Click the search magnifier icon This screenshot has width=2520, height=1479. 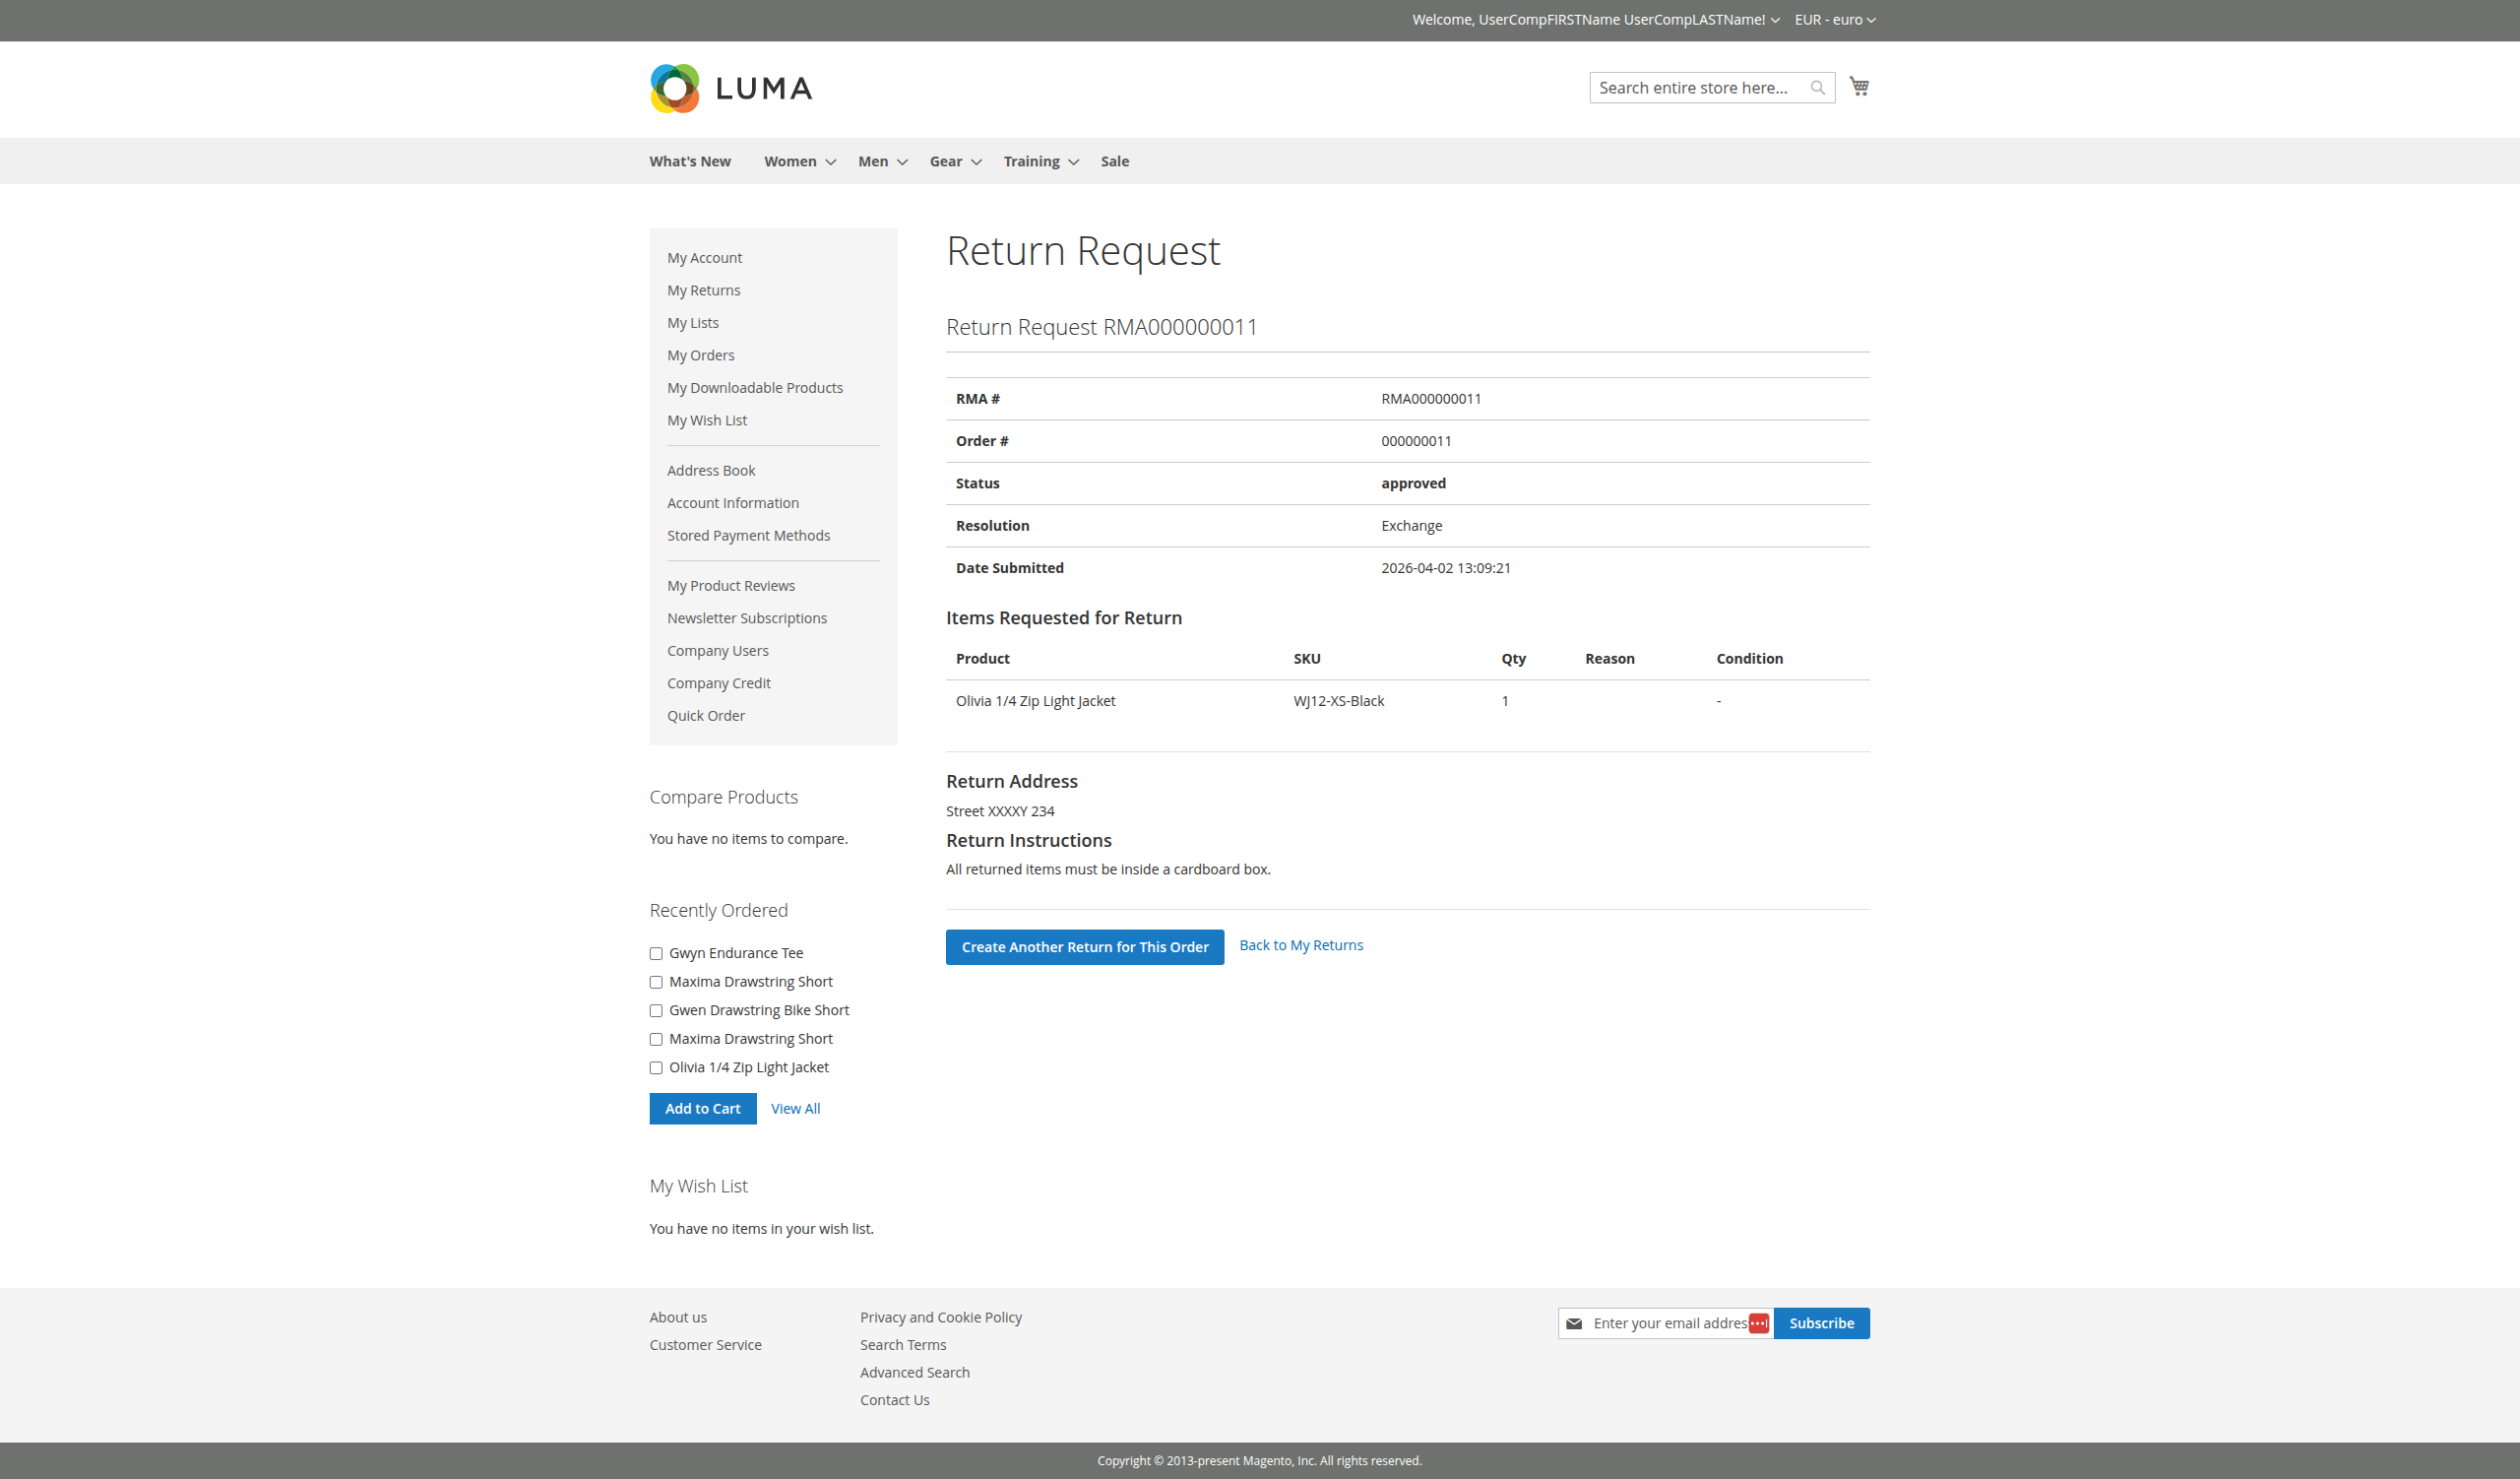(x=1817, y=88)
